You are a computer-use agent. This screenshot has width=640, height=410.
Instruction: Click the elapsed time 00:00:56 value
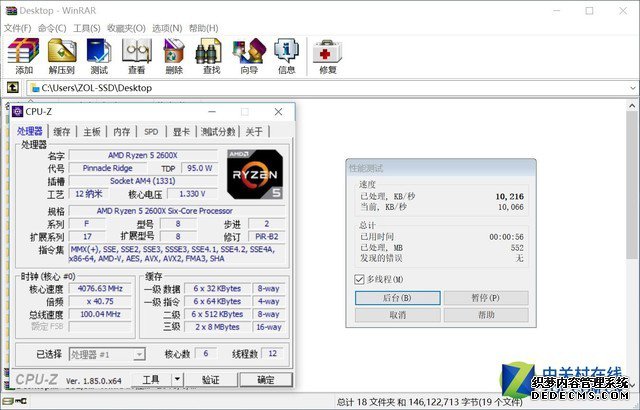tap(506, 237)
